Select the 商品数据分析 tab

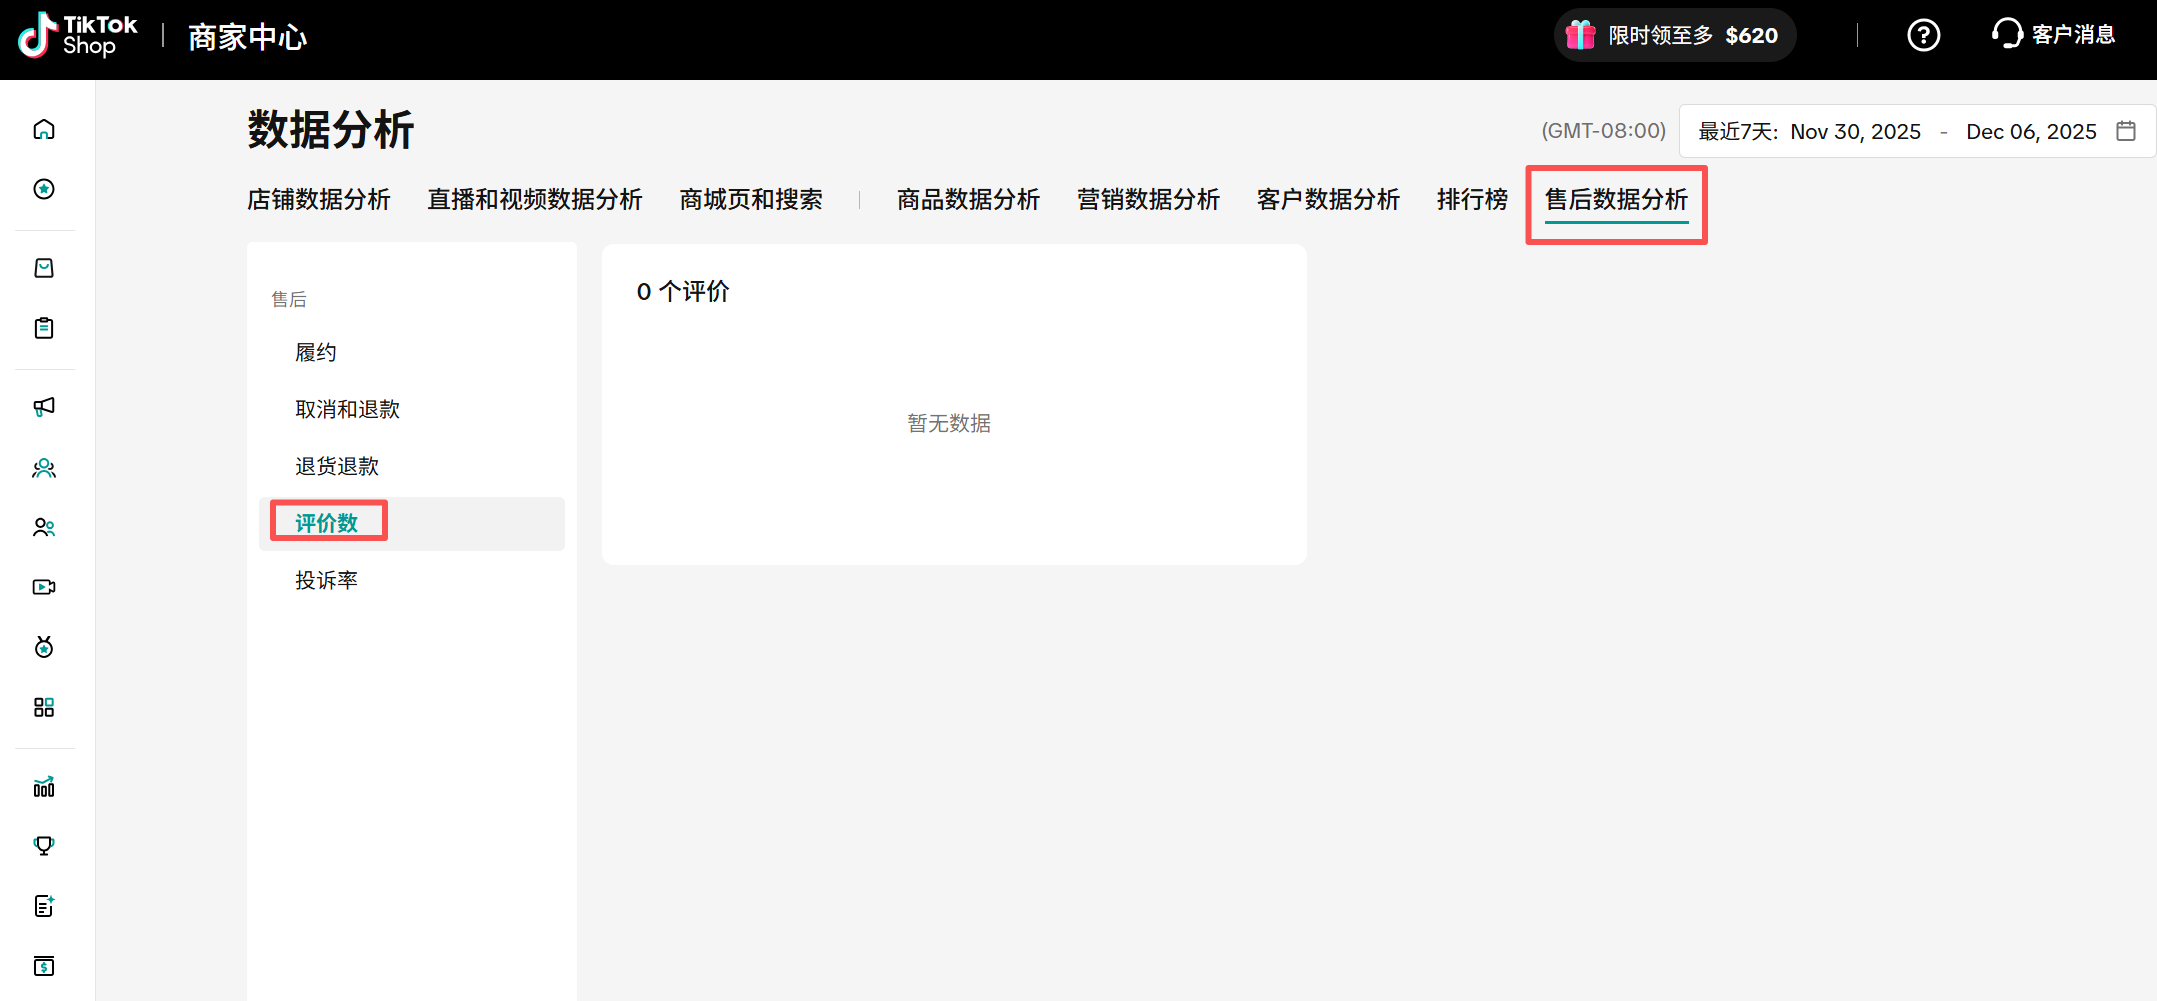tap(968, 199)
